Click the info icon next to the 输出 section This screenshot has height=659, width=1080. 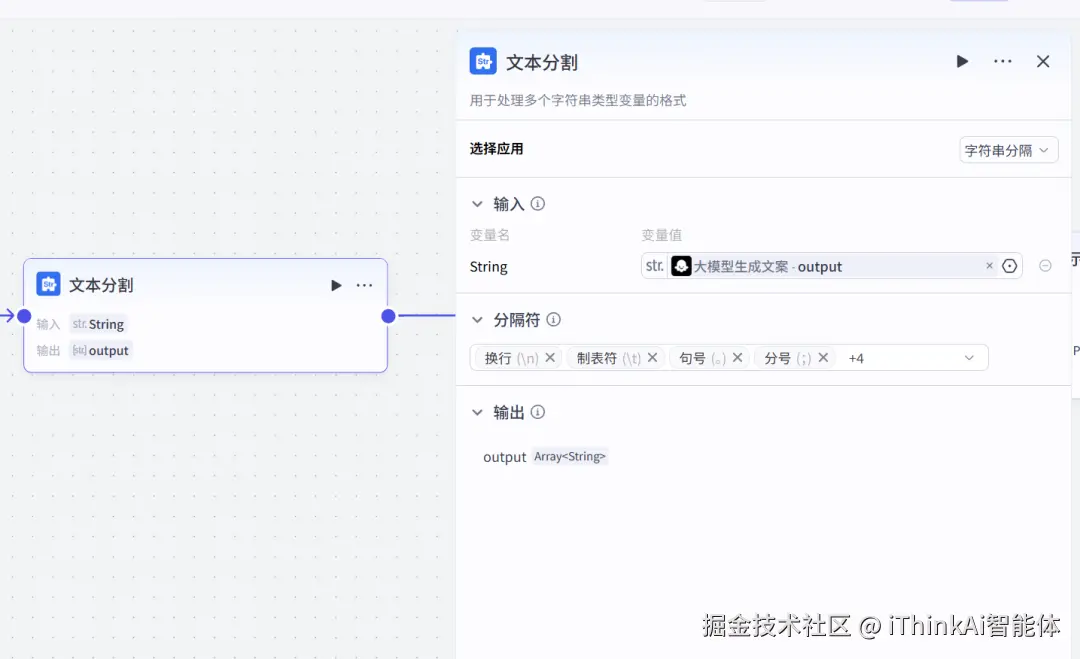coord(537,412)
